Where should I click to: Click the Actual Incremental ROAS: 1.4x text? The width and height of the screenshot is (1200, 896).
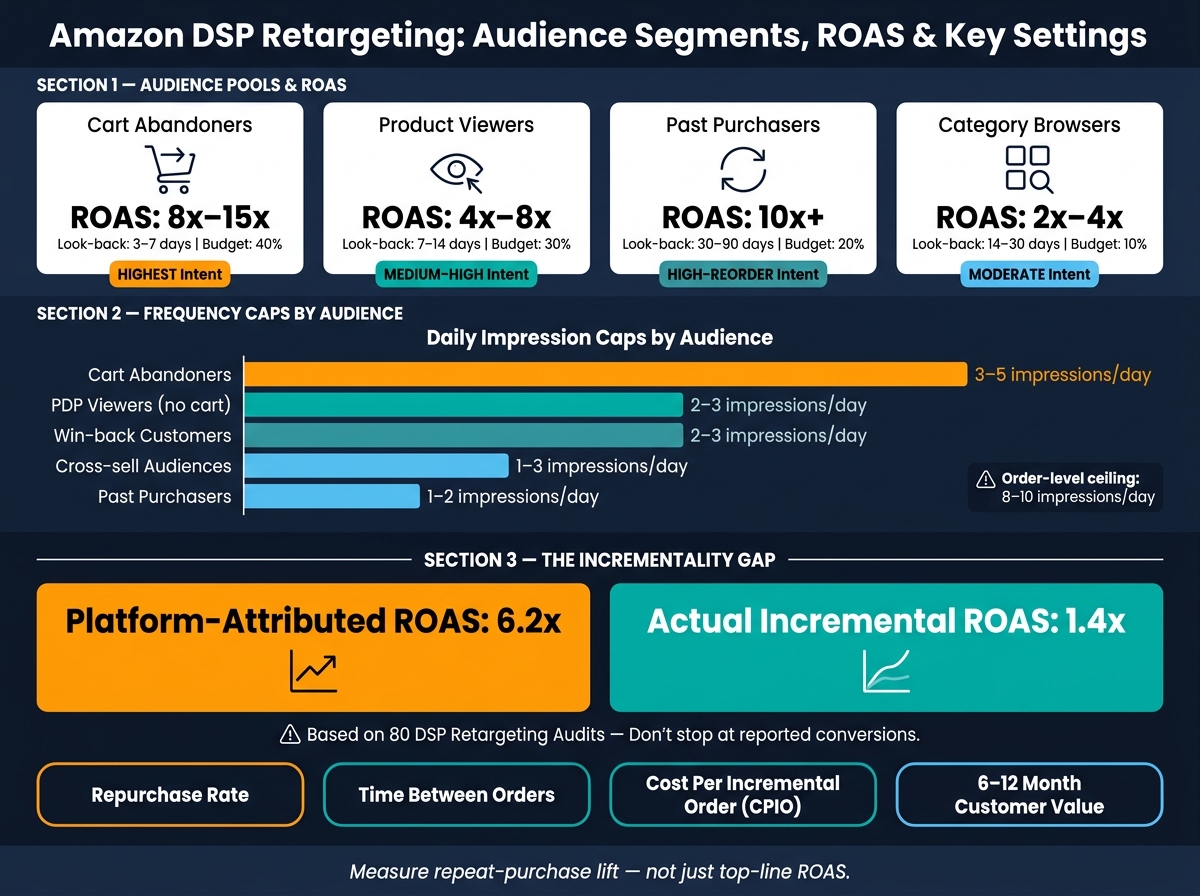[886, 620]
